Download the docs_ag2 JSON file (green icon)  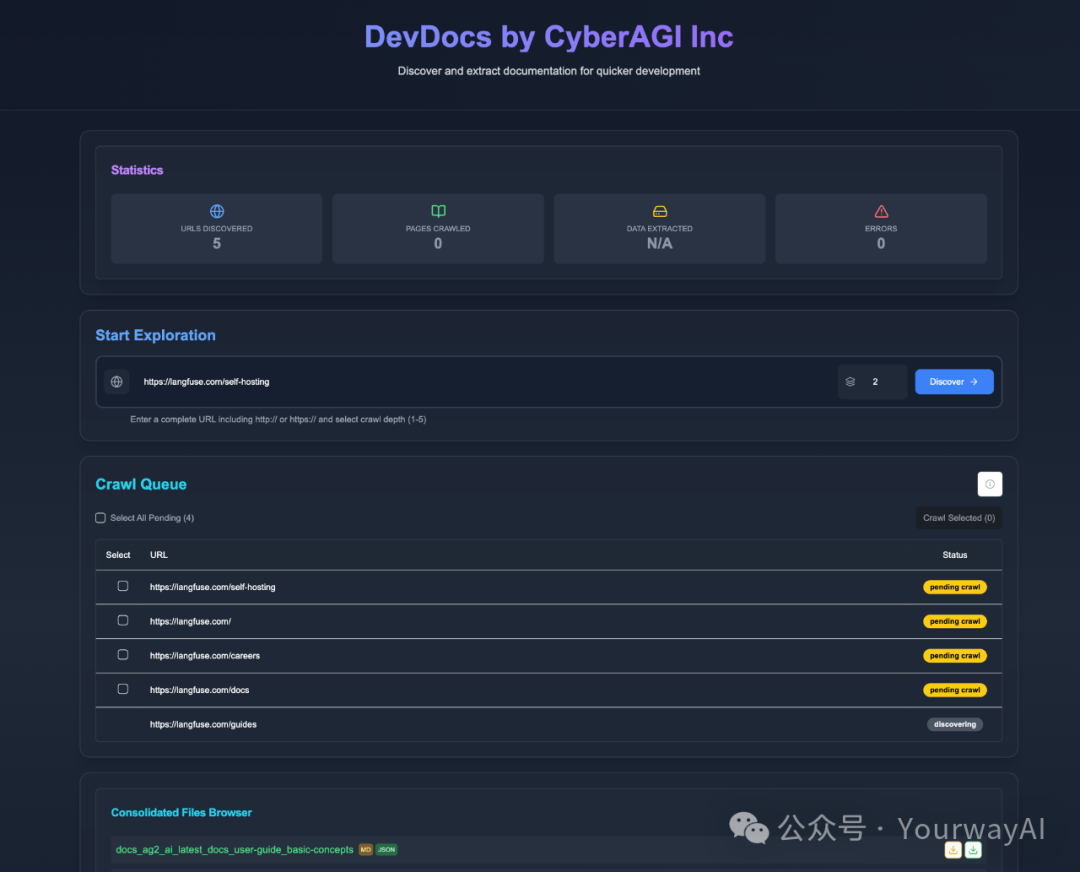point(973,850)
